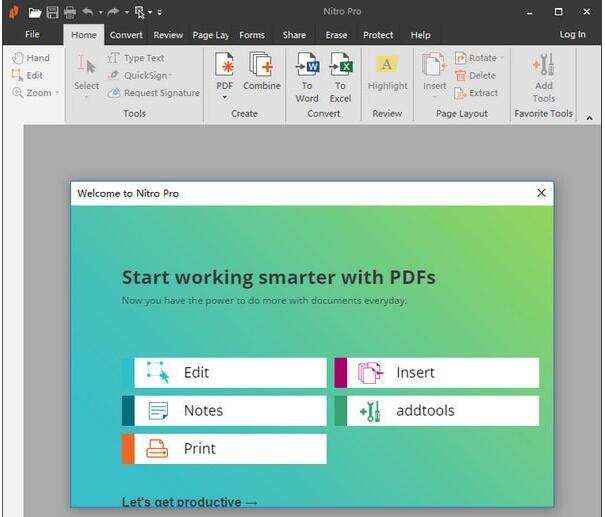
Task: Redo action with the forward arrow icon
Action: (x=113, y=12)
